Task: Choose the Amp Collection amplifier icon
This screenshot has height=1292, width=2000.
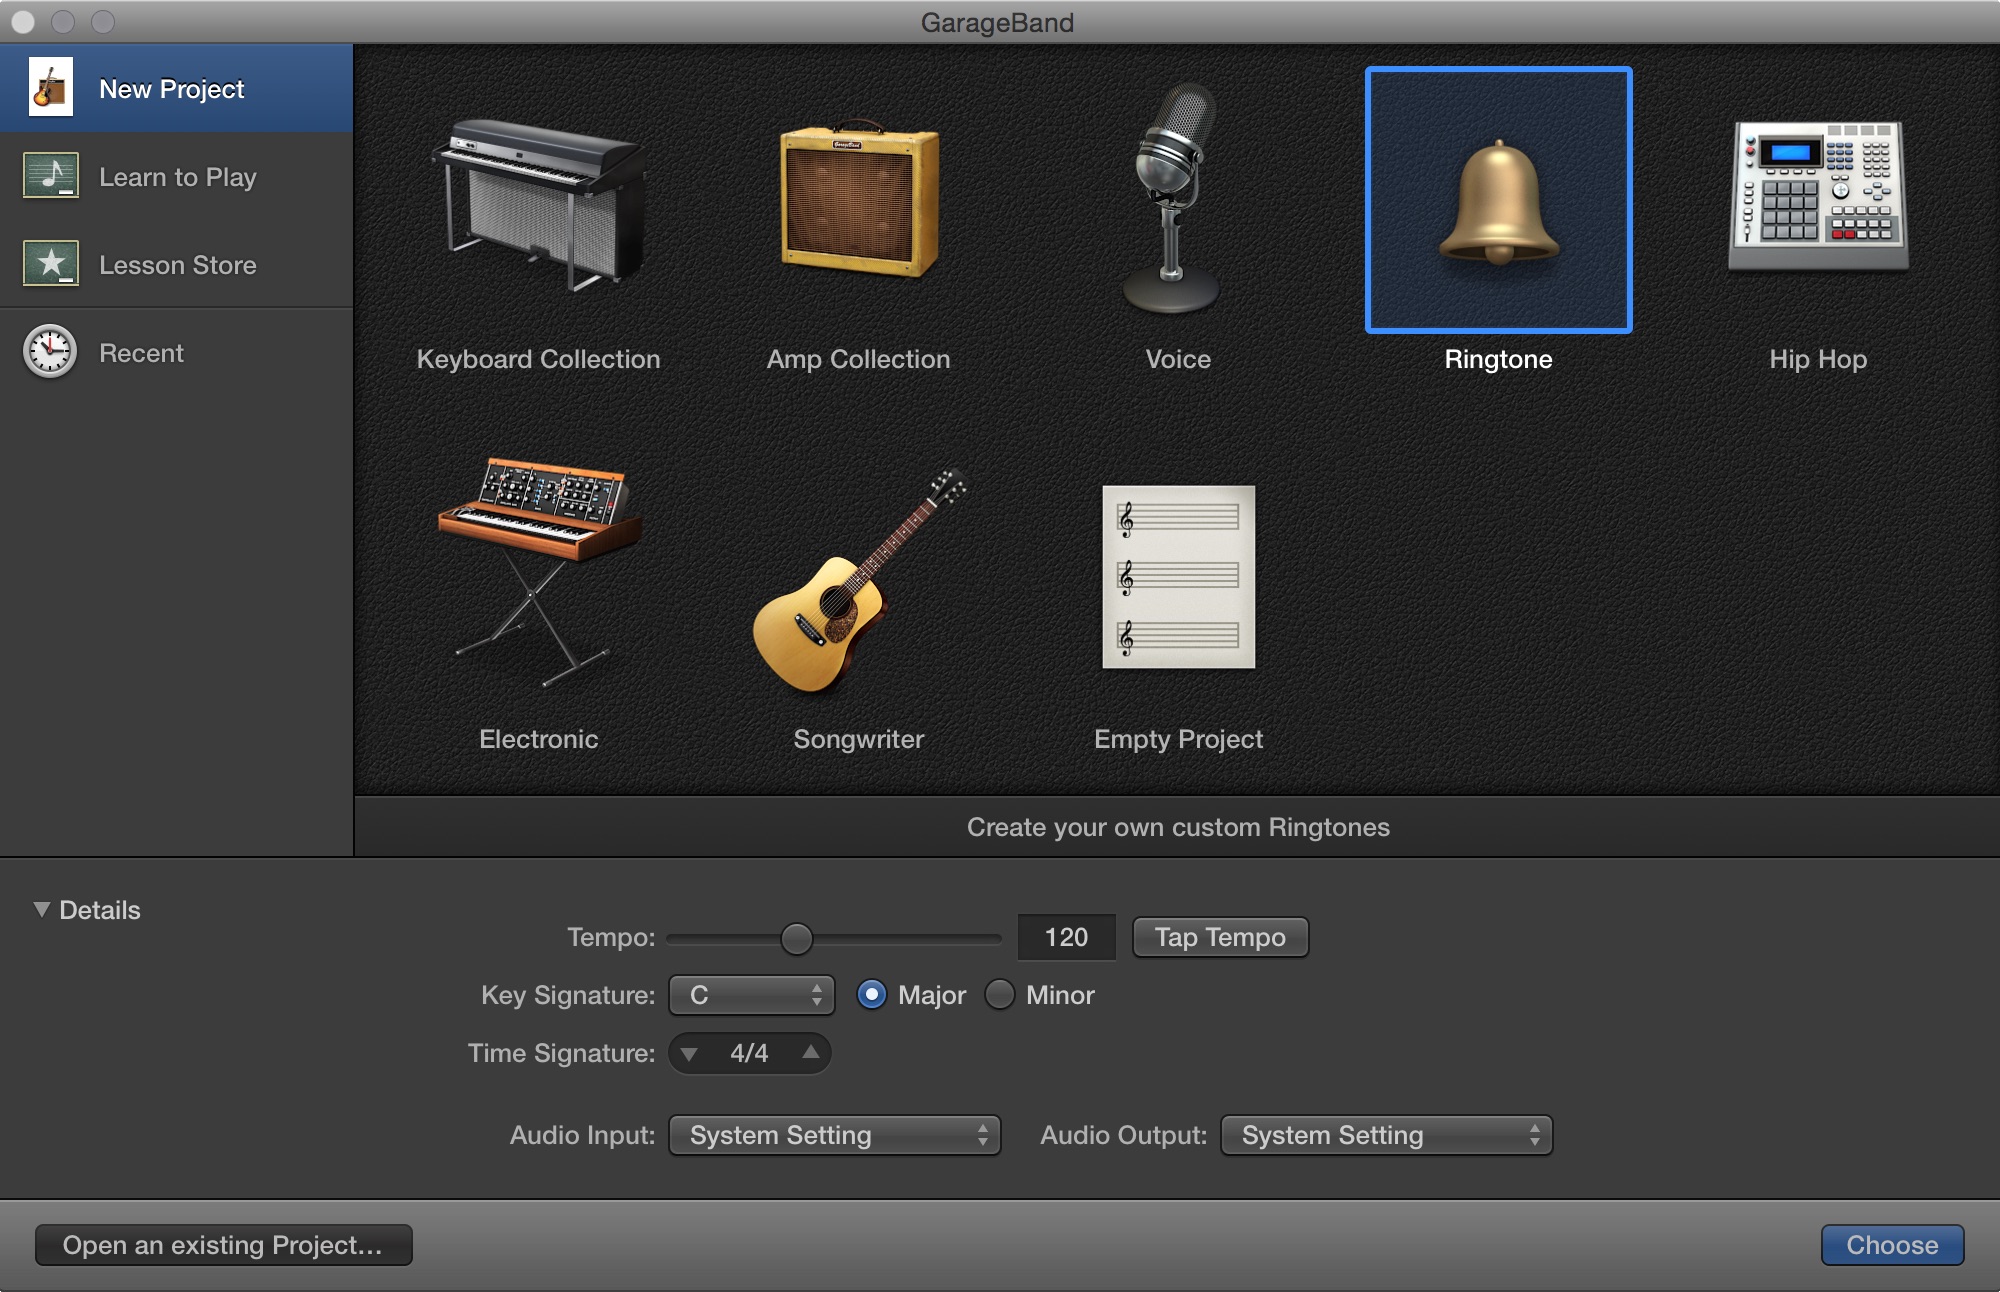Action: coord(859,200)
